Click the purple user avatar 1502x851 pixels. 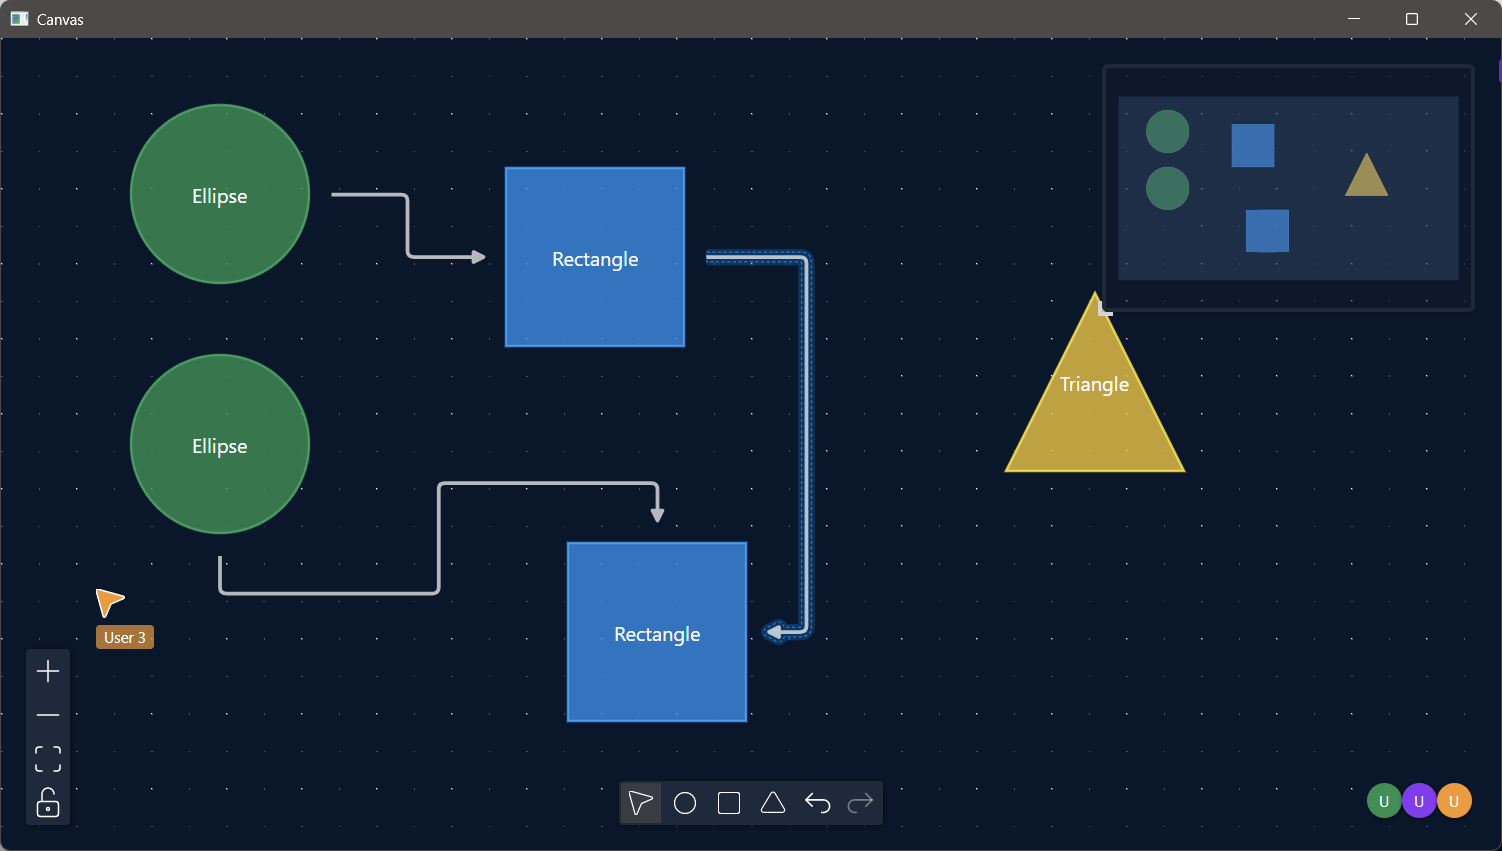(x=1419, y=801)
